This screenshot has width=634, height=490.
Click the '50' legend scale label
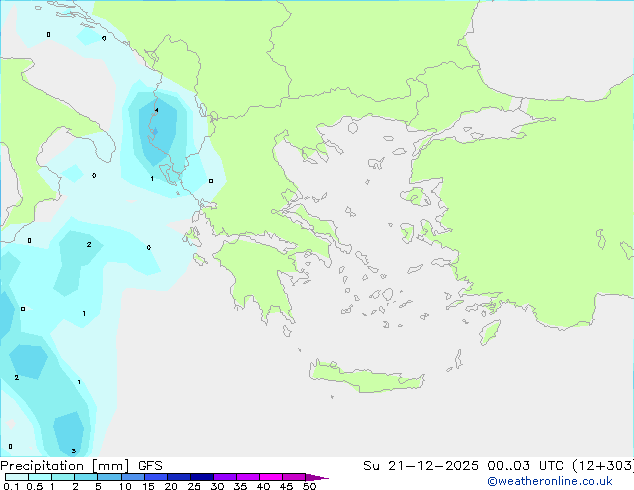309,486
